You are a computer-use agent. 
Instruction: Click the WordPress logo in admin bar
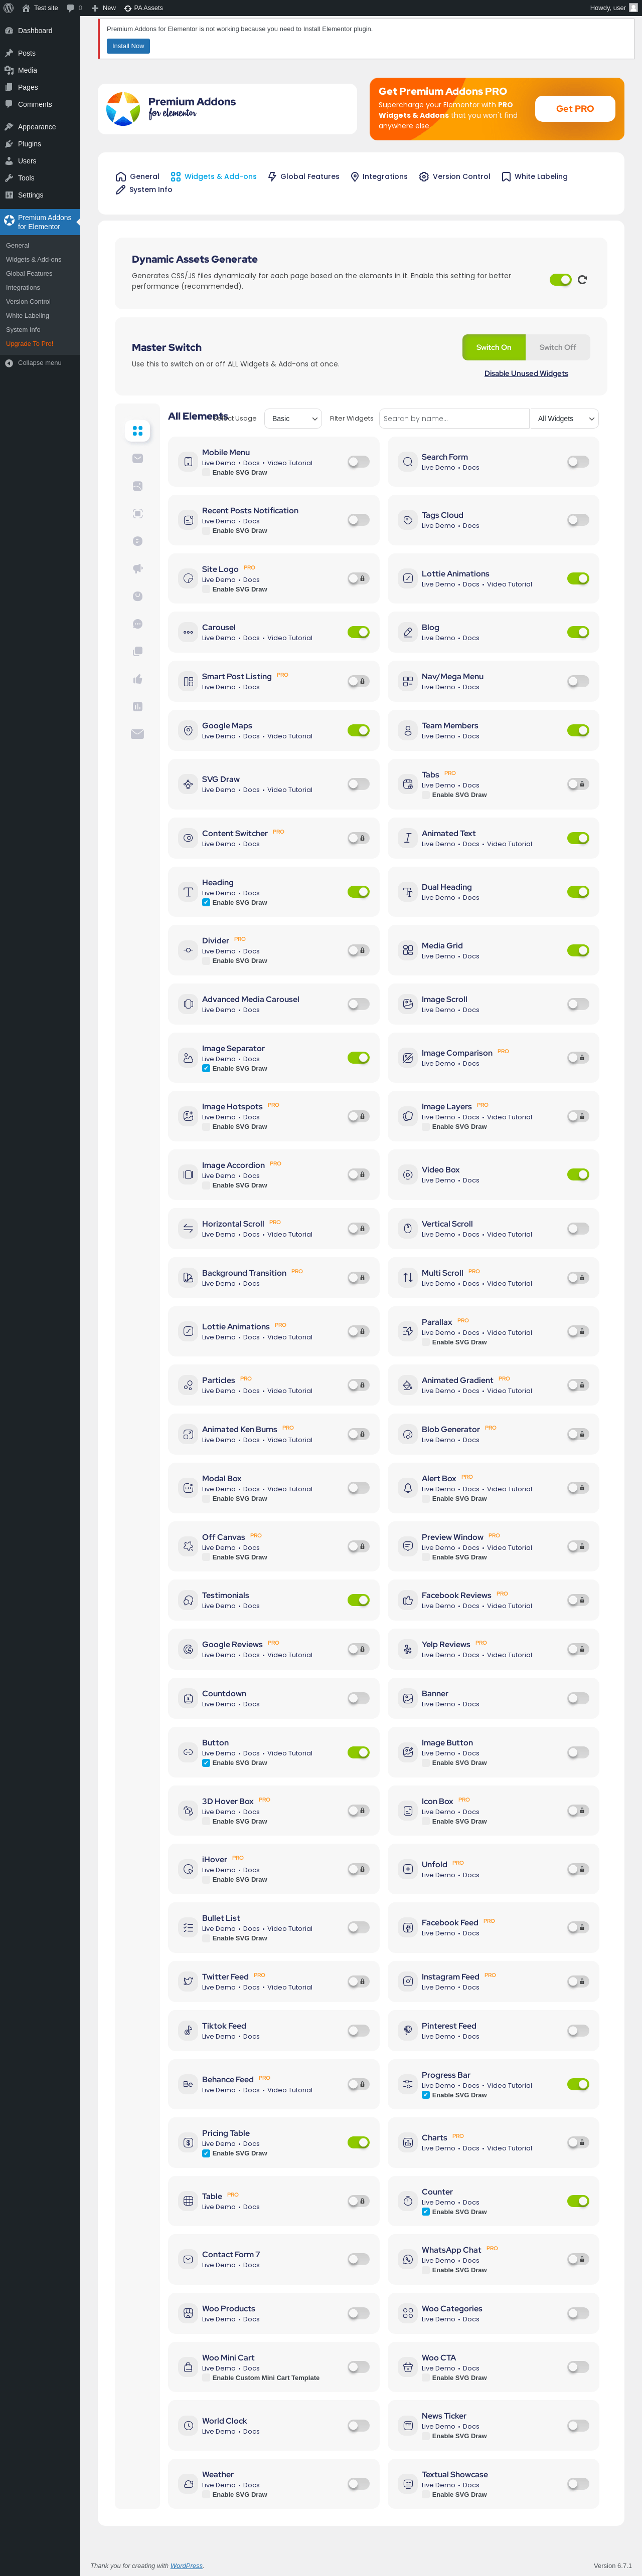click(x=9, y=7)
